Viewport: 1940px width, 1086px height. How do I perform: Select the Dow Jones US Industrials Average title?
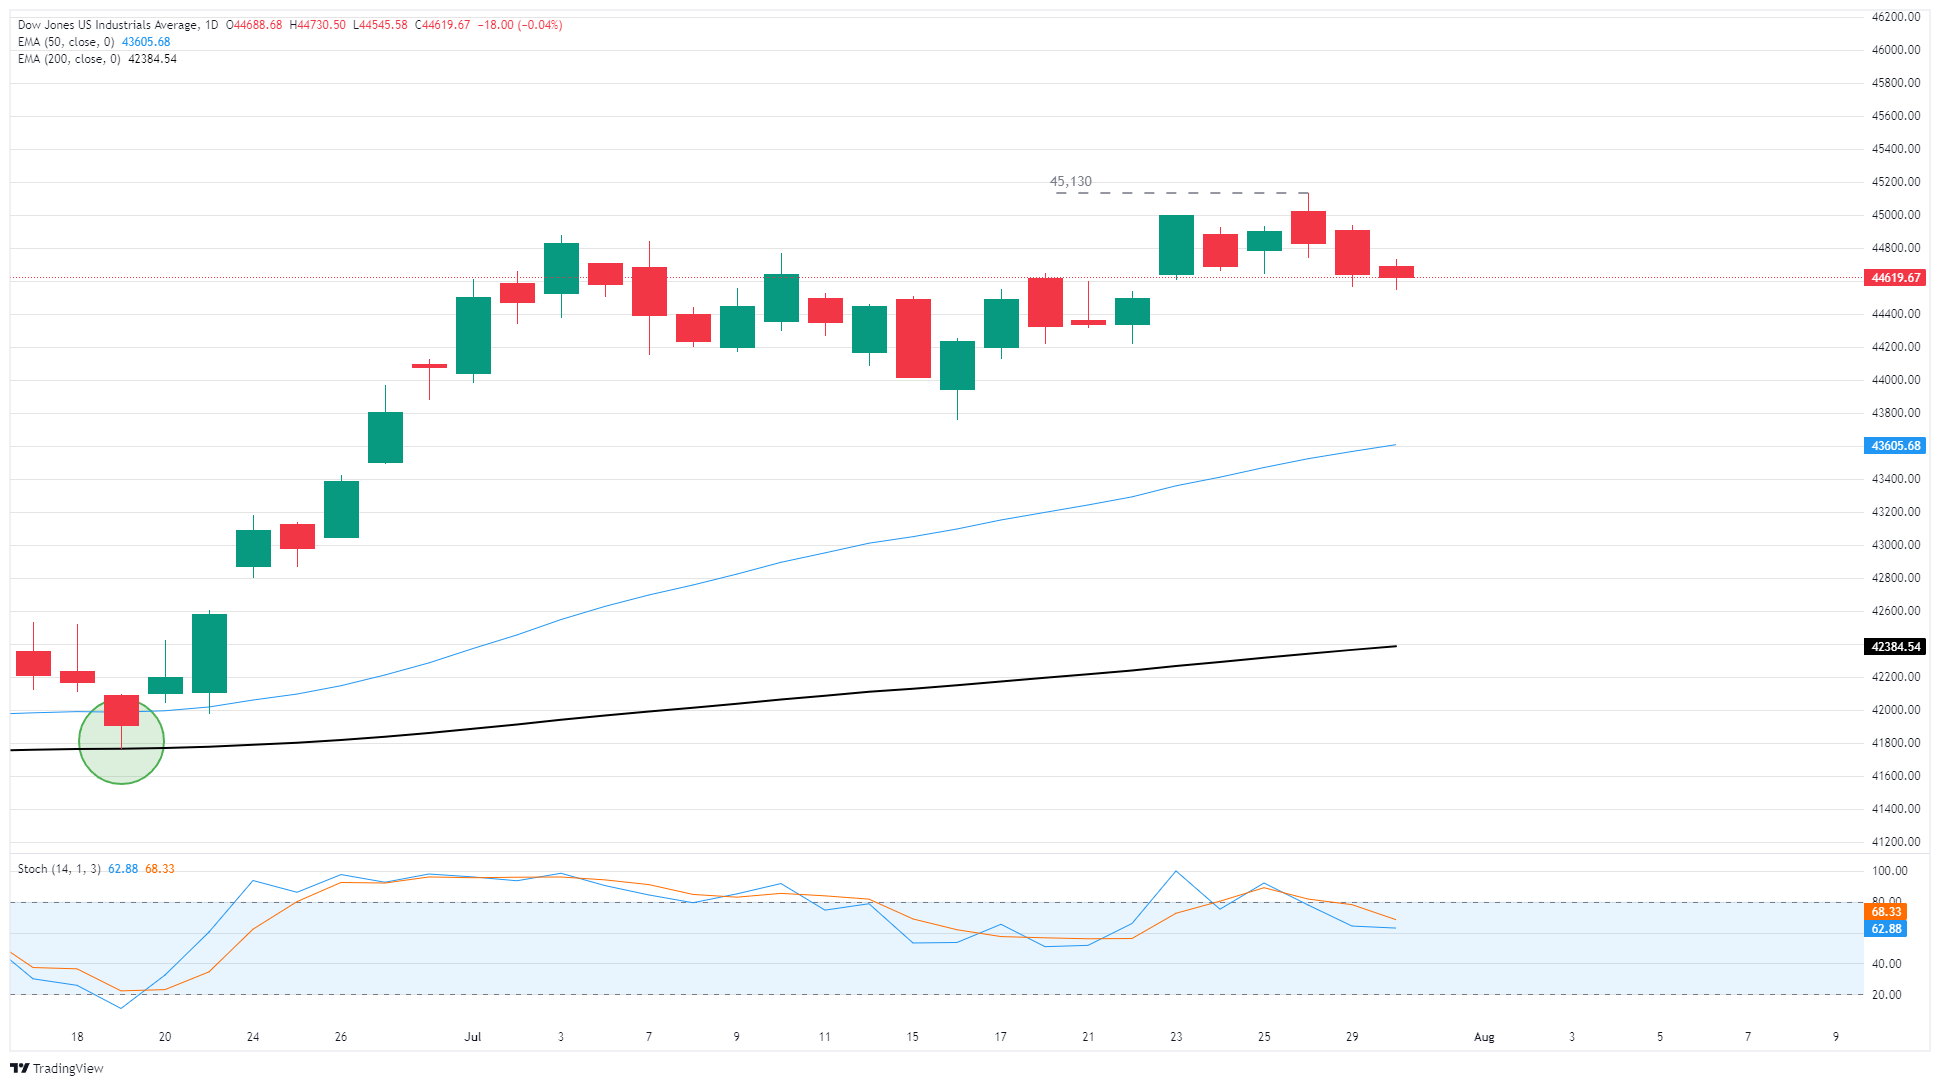point(107,25)
